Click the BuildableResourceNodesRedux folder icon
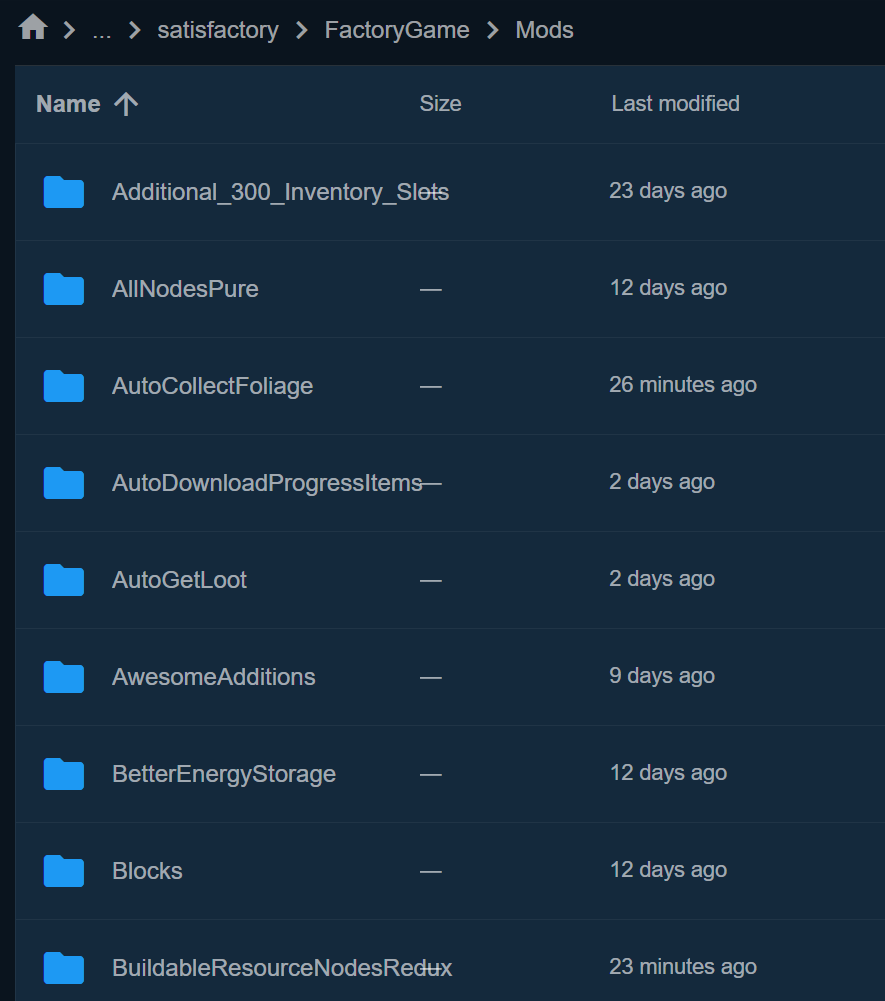885x1001 pixels. click(64, 968)
